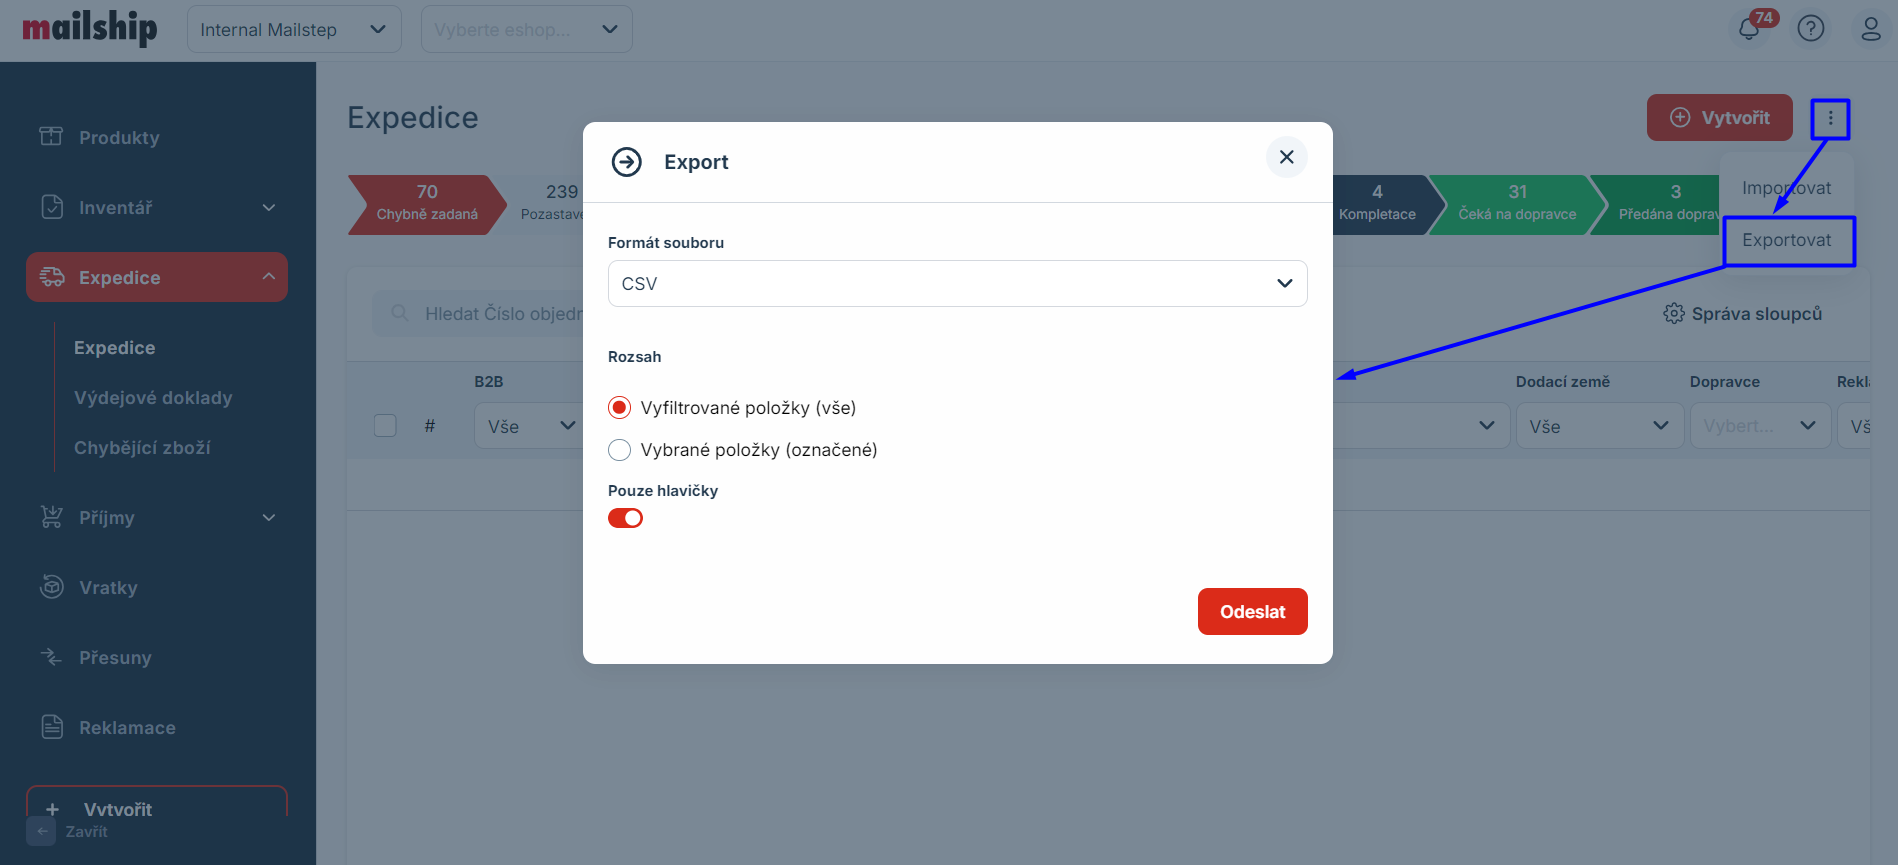Select Vybrané položky (označené) radio option

pyautogui.click(x=620, y=450)
